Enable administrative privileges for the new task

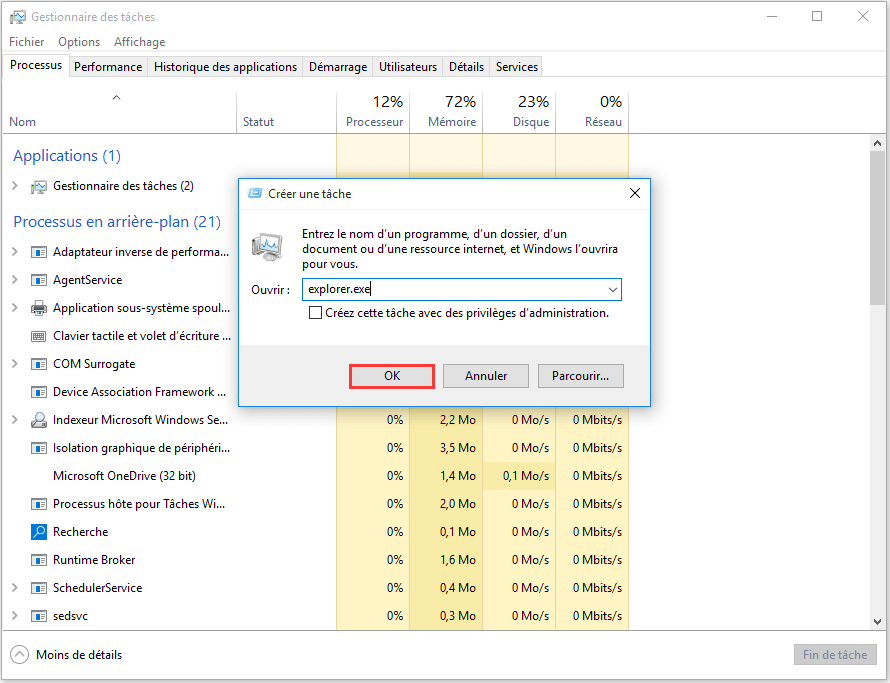315,311
